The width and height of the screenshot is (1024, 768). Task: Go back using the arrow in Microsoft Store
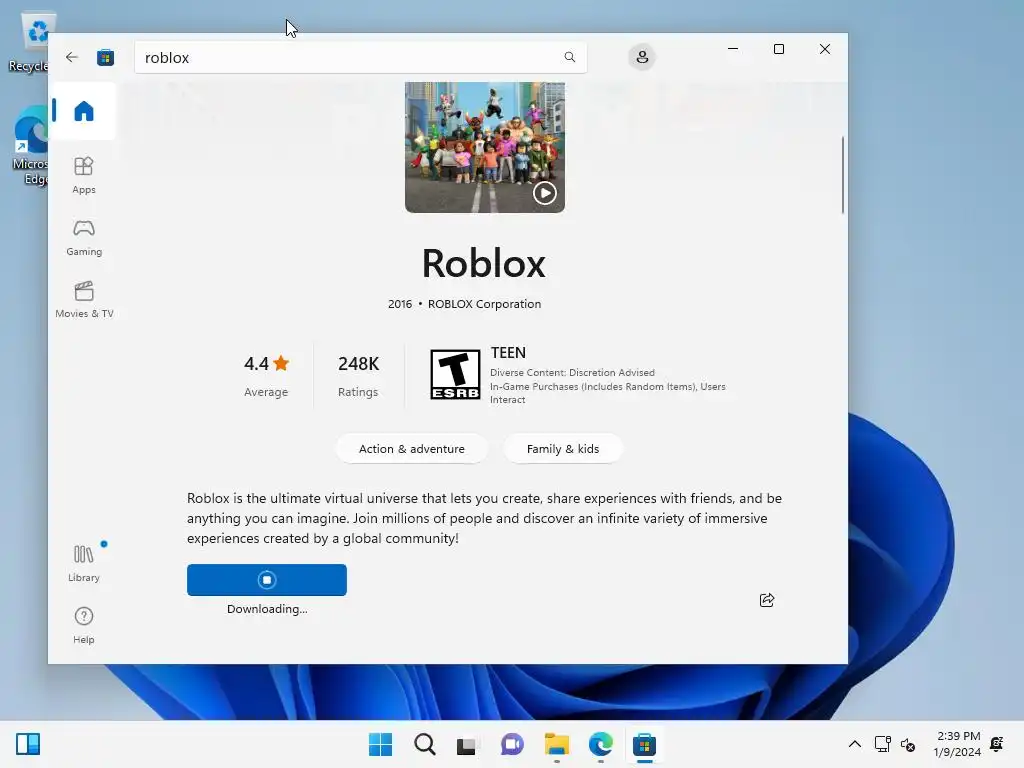(72, 57)
